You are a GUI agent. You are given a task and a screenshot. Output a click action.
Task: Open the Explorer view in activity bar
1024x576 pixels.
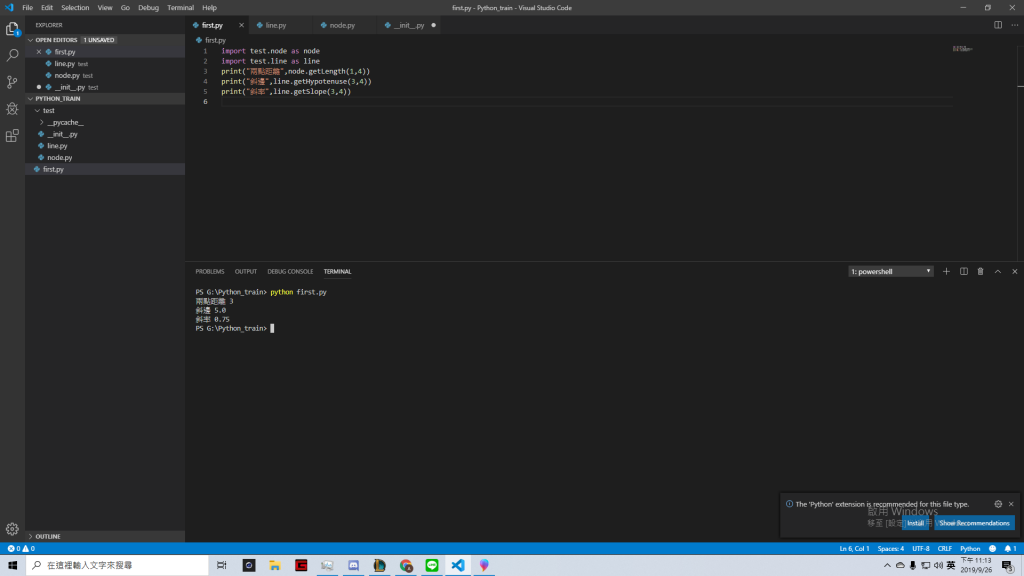tap(12, 29)
